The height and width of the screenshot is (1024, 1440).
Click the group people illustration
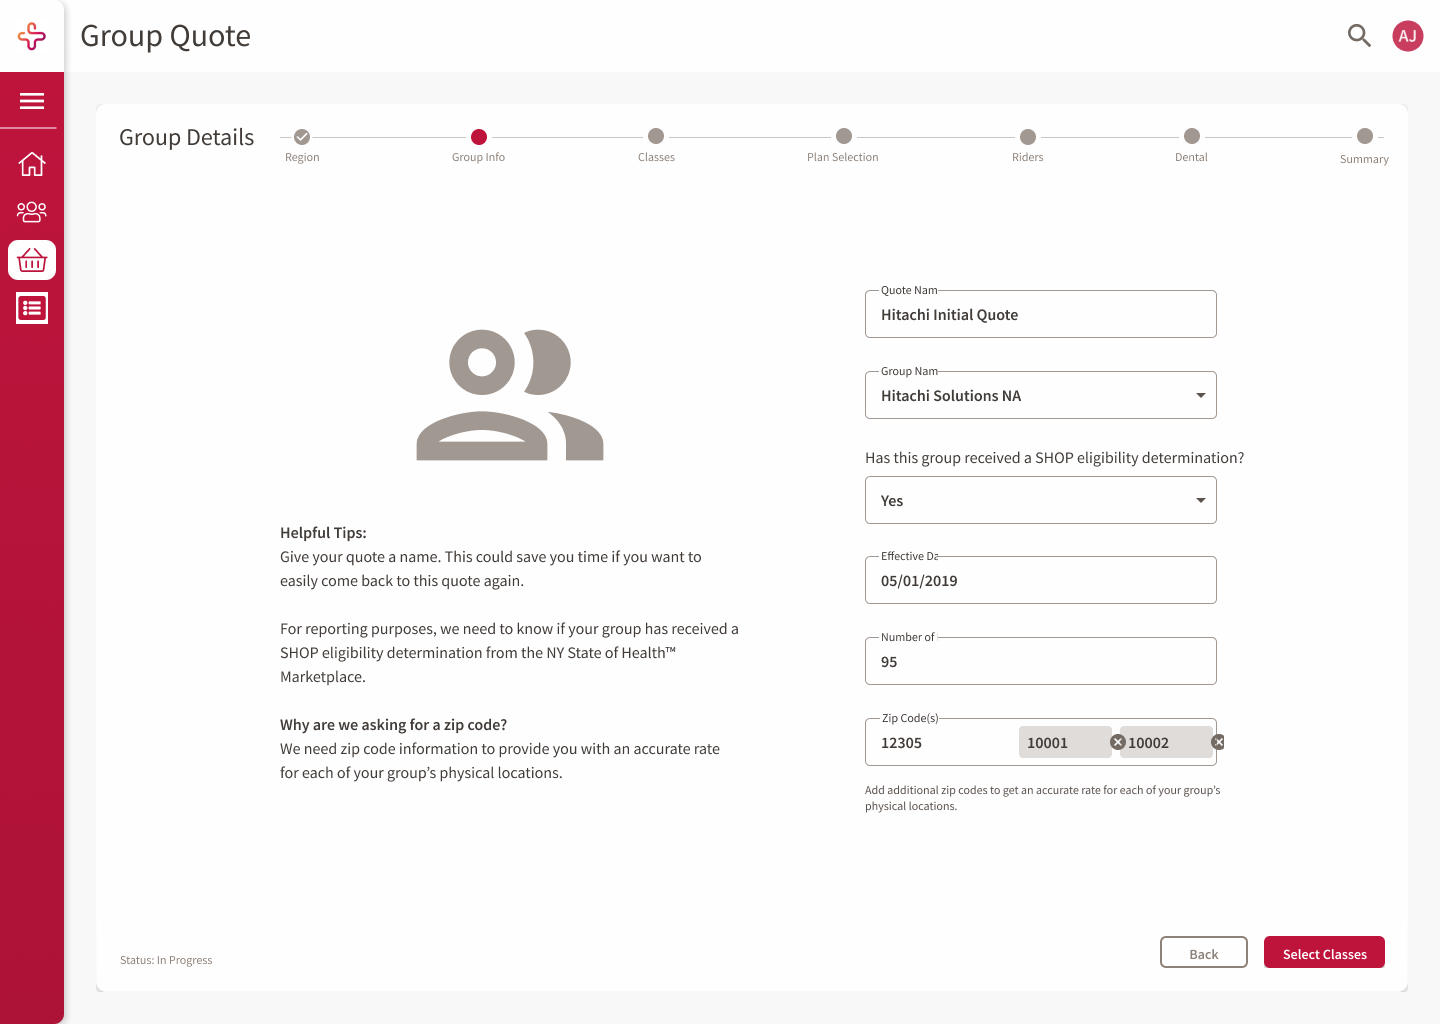tap(510, 395)
